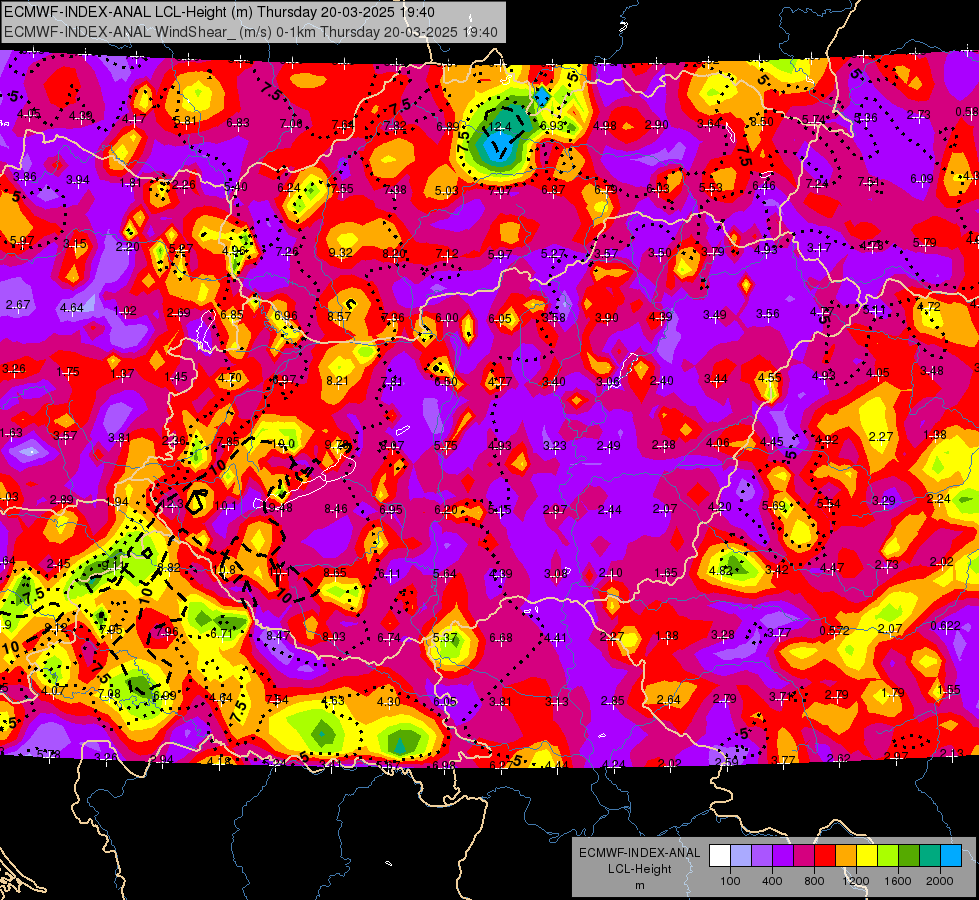Choose the orange legend swatch

847,855
